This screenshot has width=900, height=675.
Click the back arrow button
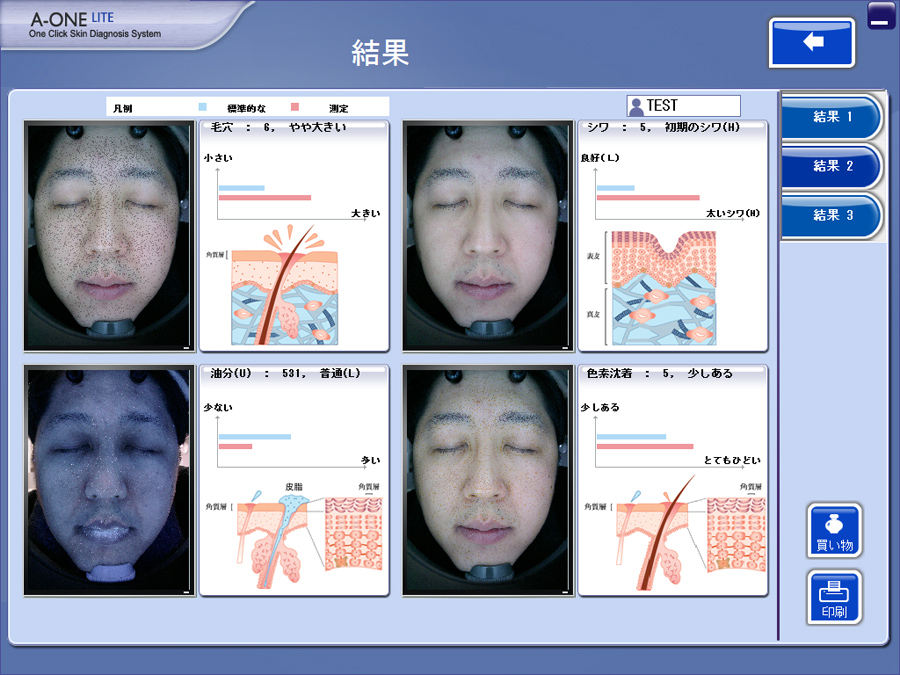[x=812, y=43]
